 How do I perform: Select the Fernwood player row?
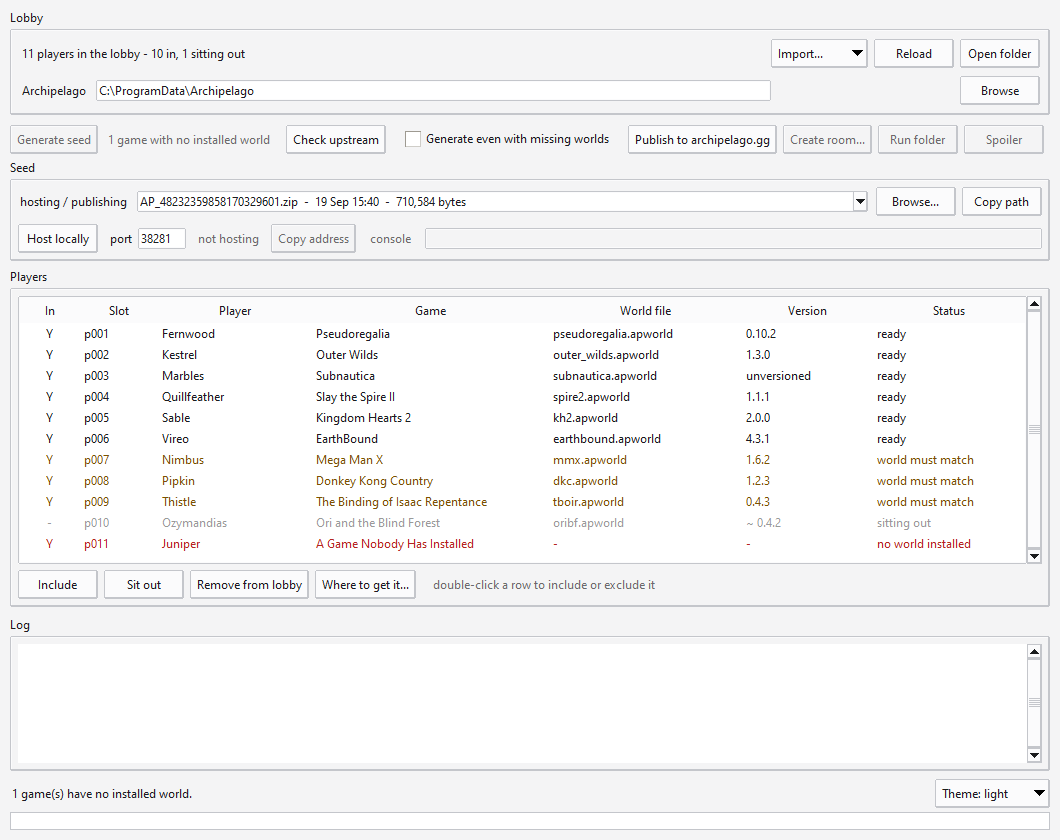(x=522, y=334)
